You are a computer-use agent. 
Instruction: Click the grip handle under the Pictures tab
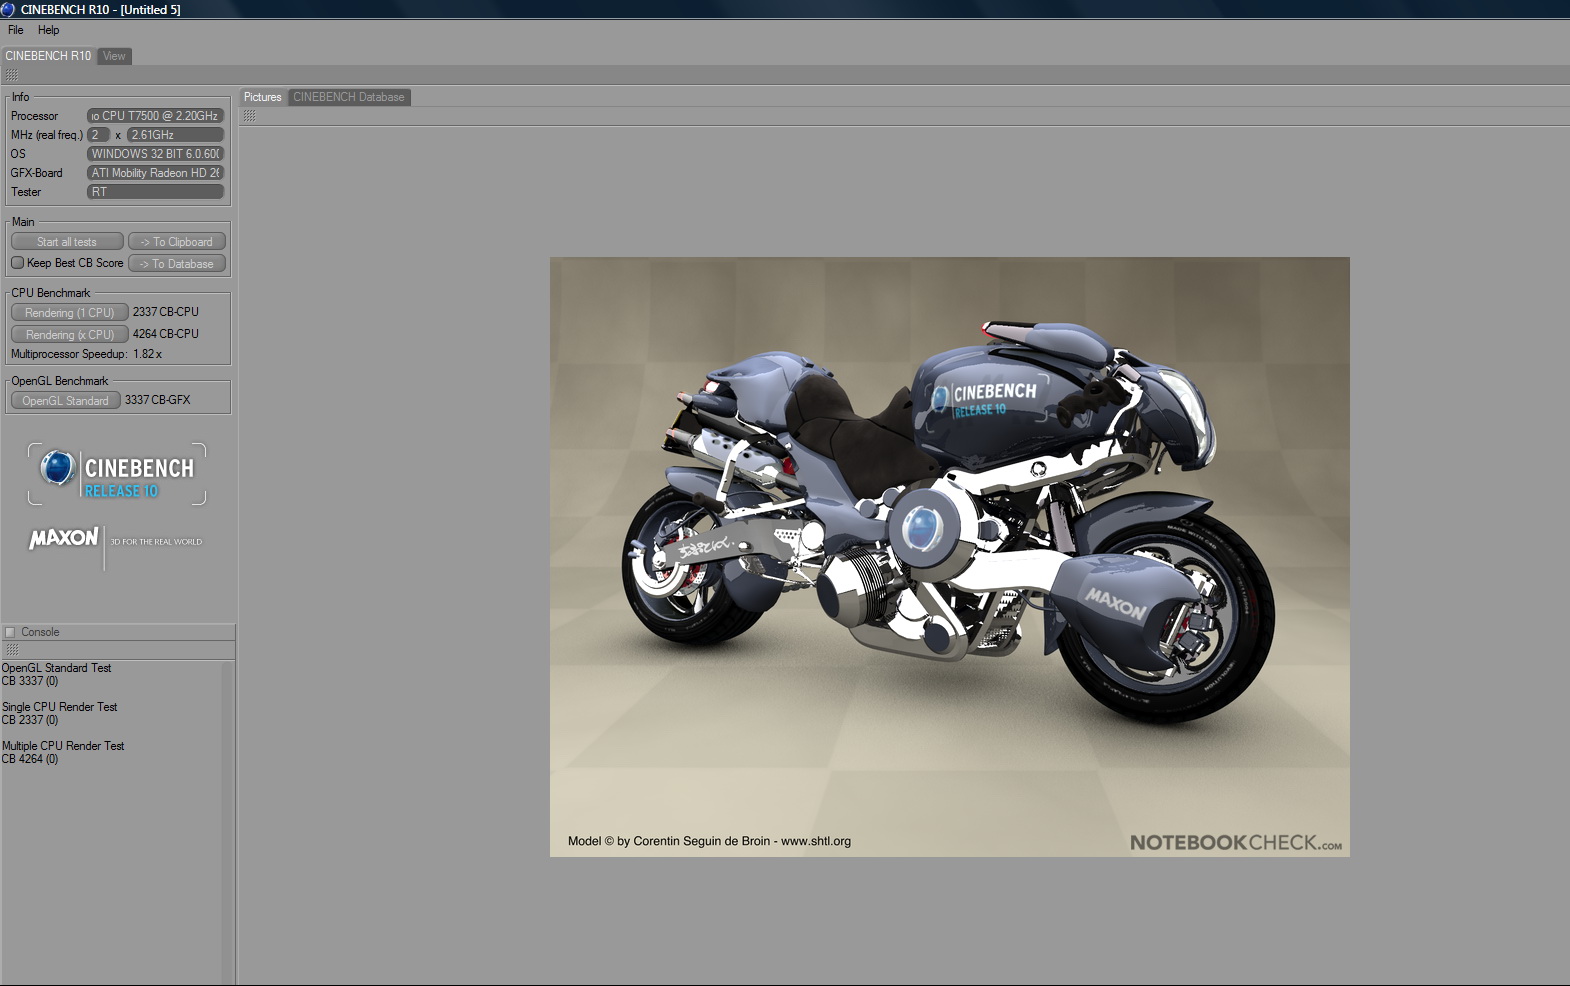coord(250,116)
